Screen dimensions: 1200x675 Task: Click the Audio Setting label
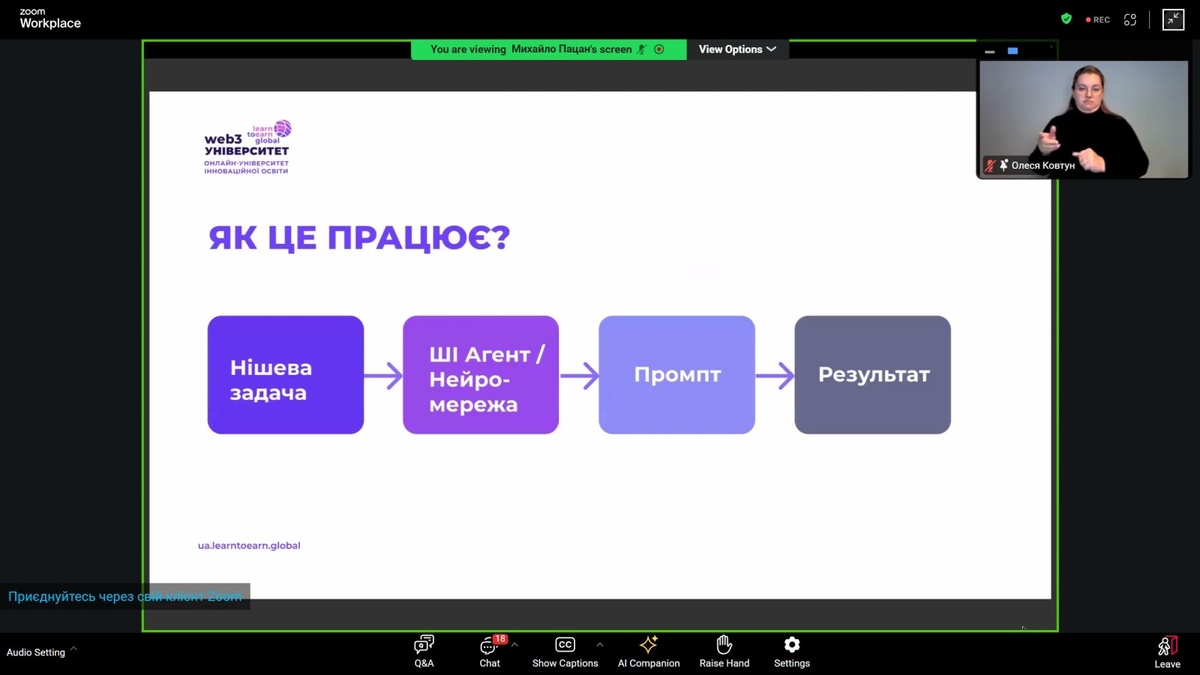point(36,652)
